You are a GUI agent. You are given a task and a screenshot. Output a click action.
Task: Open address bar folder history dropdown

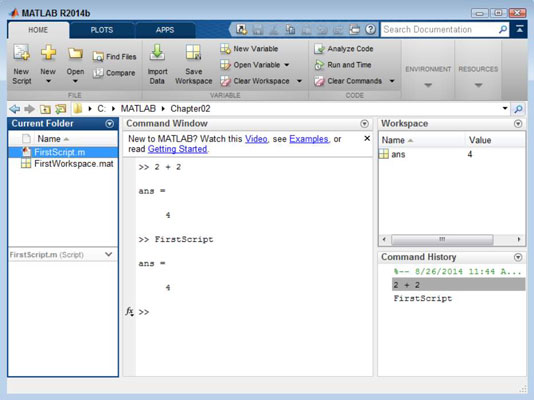(505, 109)
